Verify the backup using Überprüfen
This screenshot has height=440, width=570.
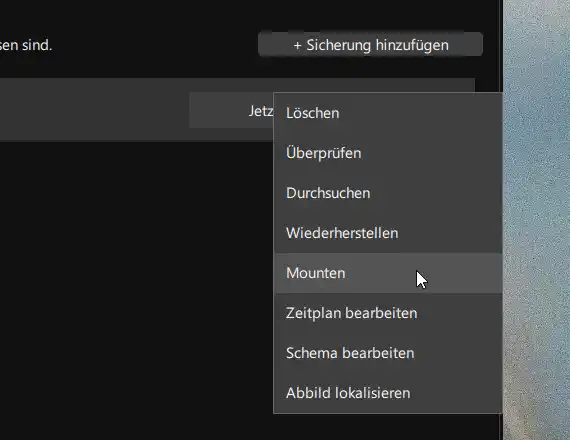point(388,153)
